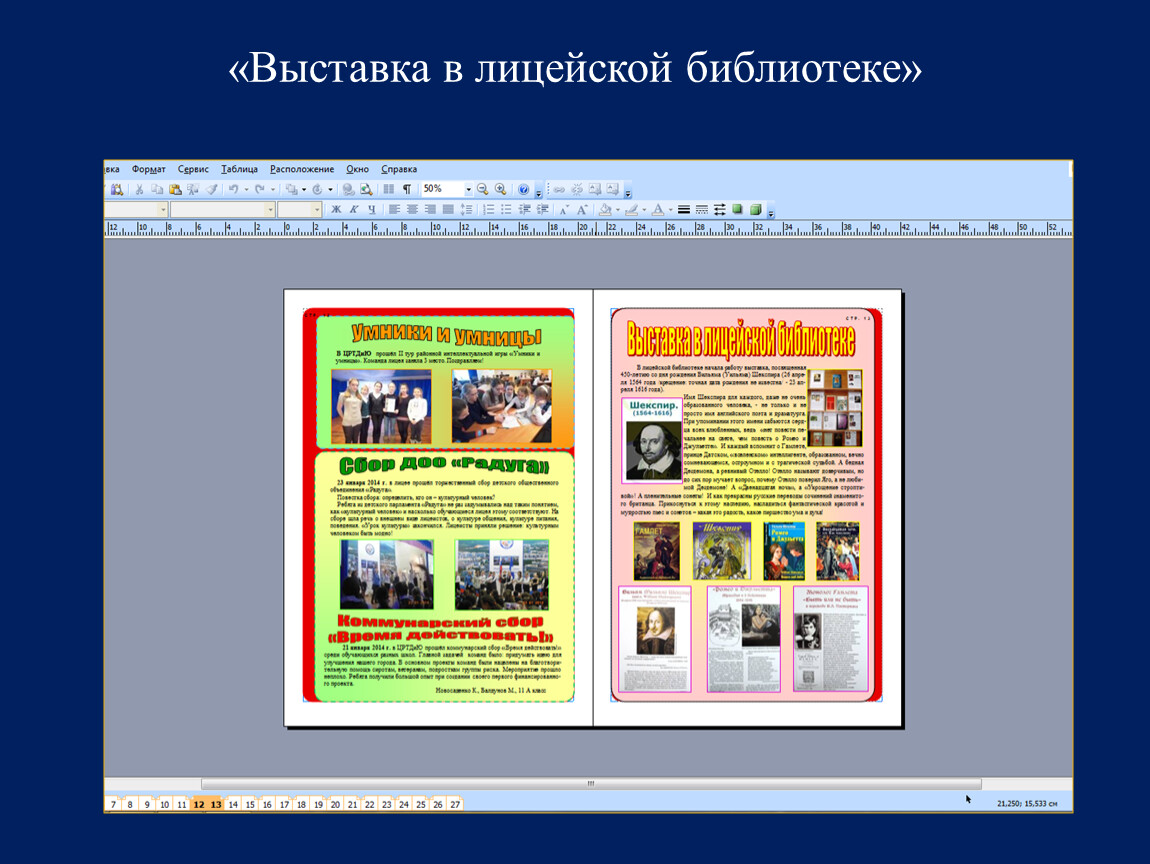Image resolution: width=1150 pixels, height=864 pixels.
Task: Apply Shadow Style using the green square icon
Action: 738,209
